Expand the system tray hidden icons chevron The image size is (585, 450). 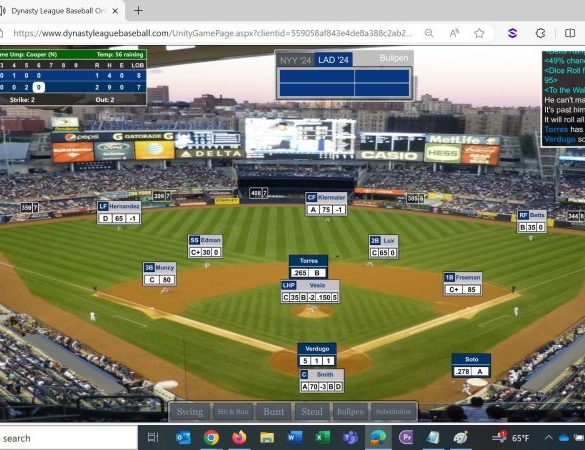[x=548, y=437]
